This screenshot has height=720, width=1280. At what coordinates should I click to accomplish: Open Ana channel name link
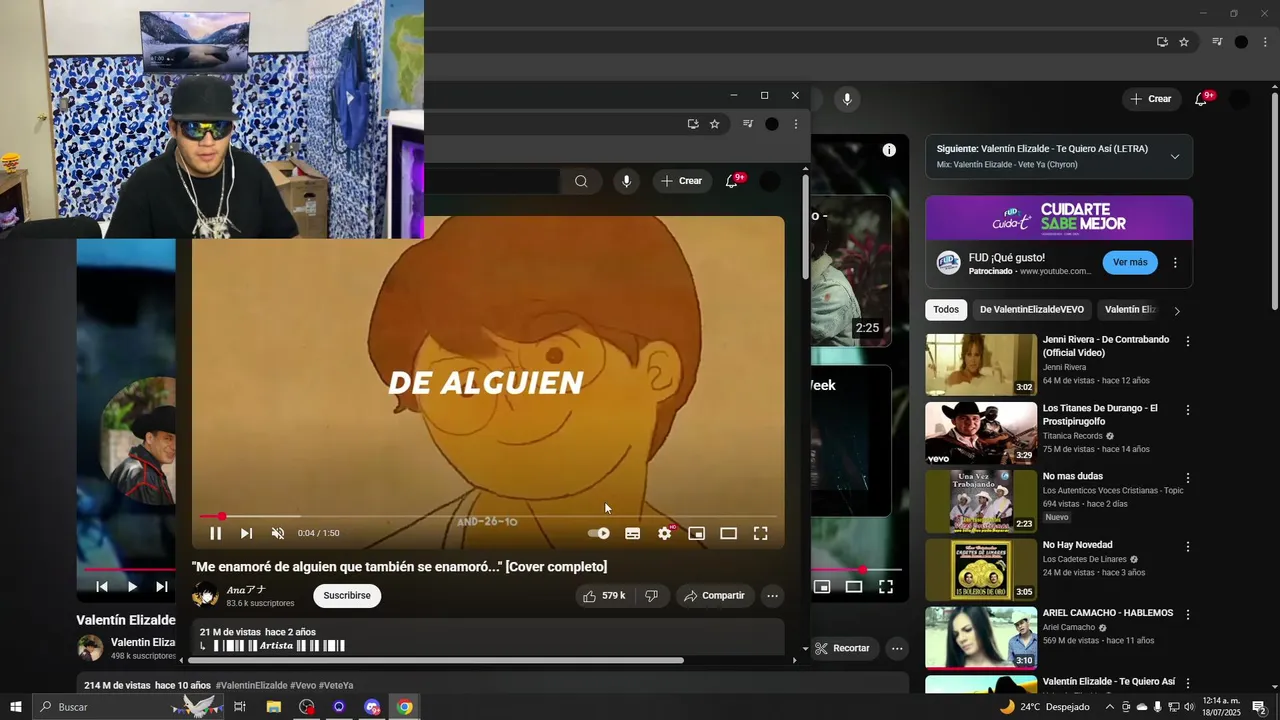pyautogui.click(x=246, y=590)
